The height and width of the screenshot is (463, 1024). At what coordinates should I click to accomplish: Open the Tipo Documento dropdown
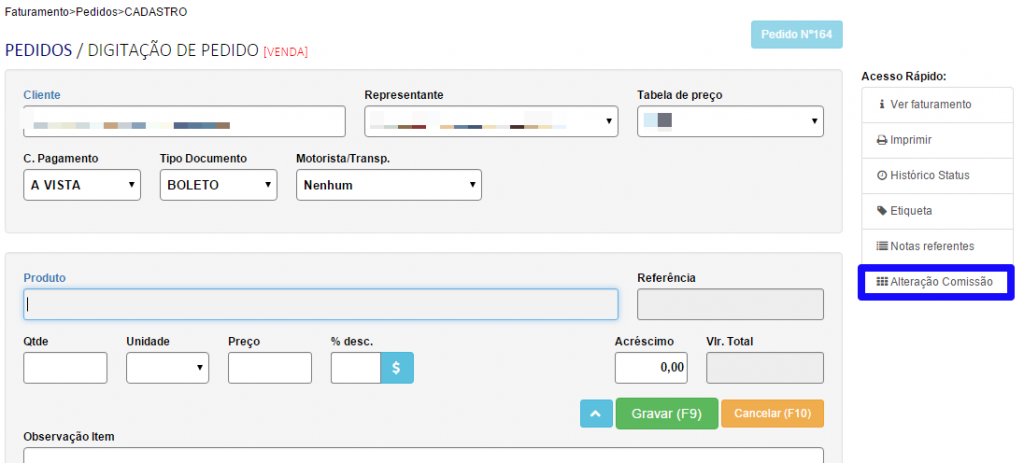[218, 185]
